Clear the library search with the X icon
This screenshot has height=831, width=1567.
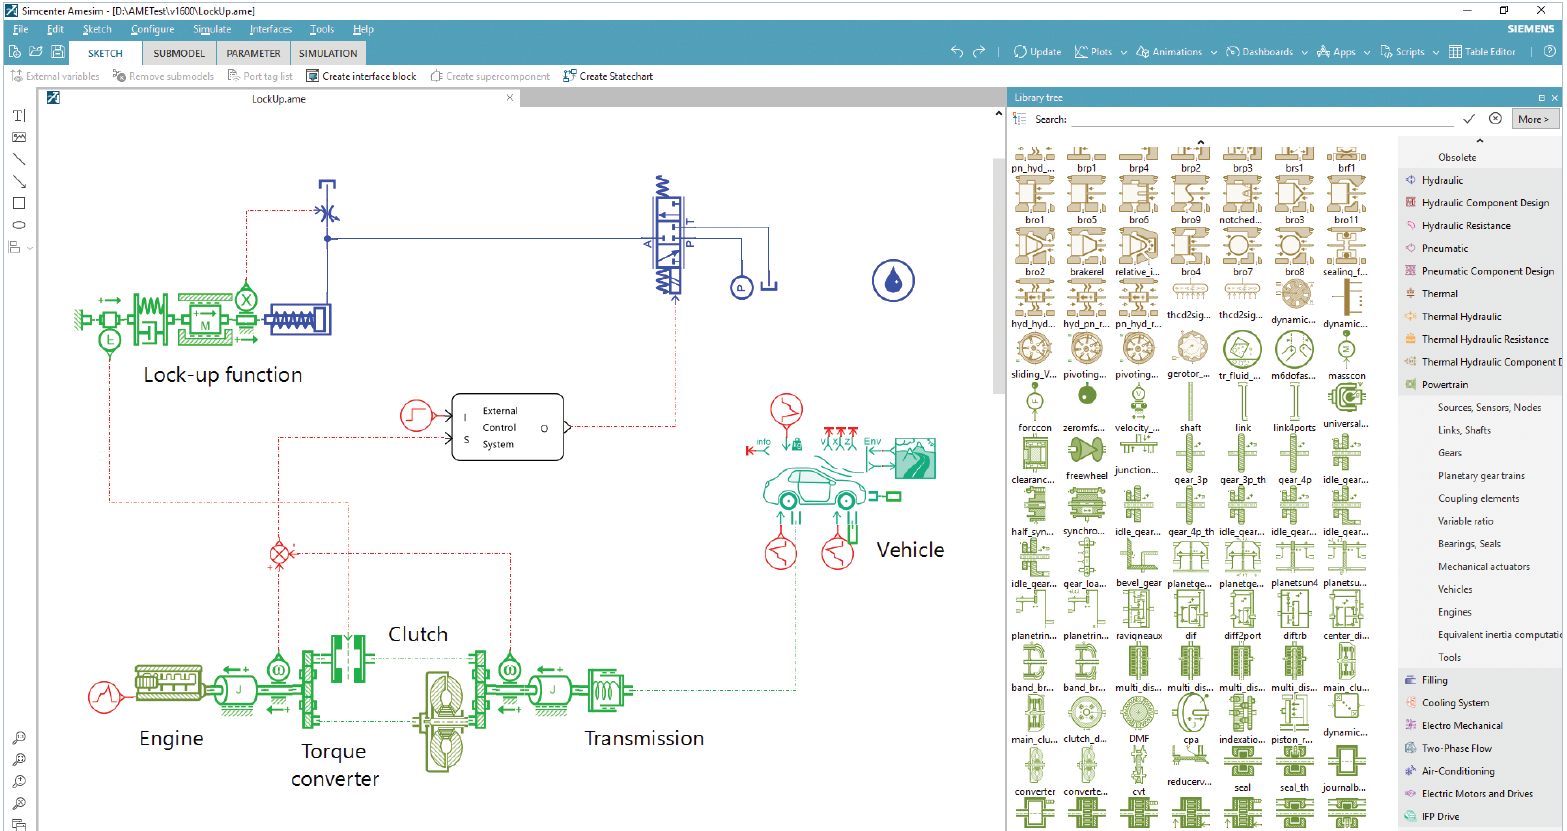tap(1495, 118)
